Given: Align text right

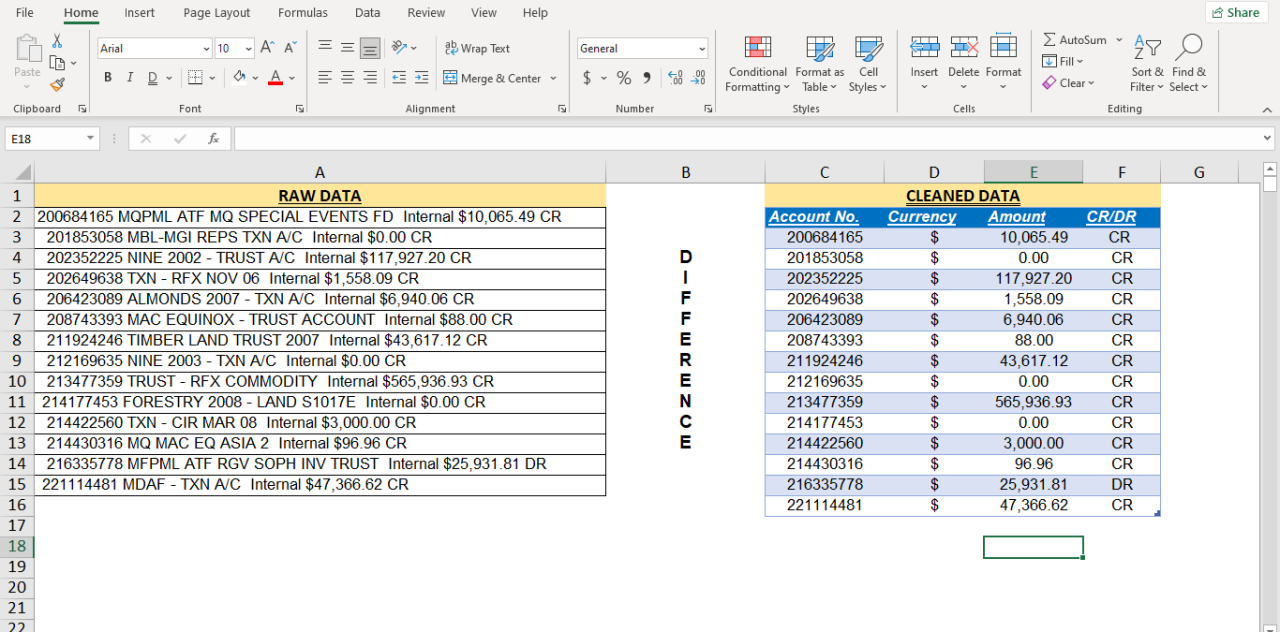Looking at the screenshot, I should (x=370, y=78).
